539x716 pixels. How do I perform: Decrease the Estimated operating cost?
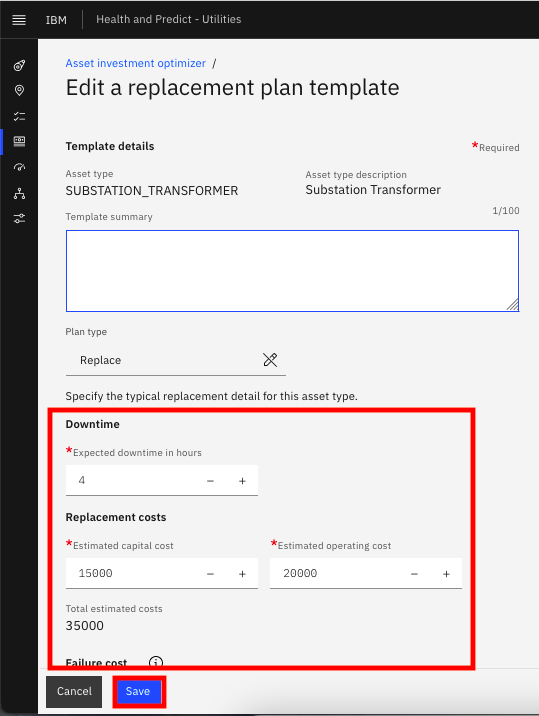[x=414, y=574]
